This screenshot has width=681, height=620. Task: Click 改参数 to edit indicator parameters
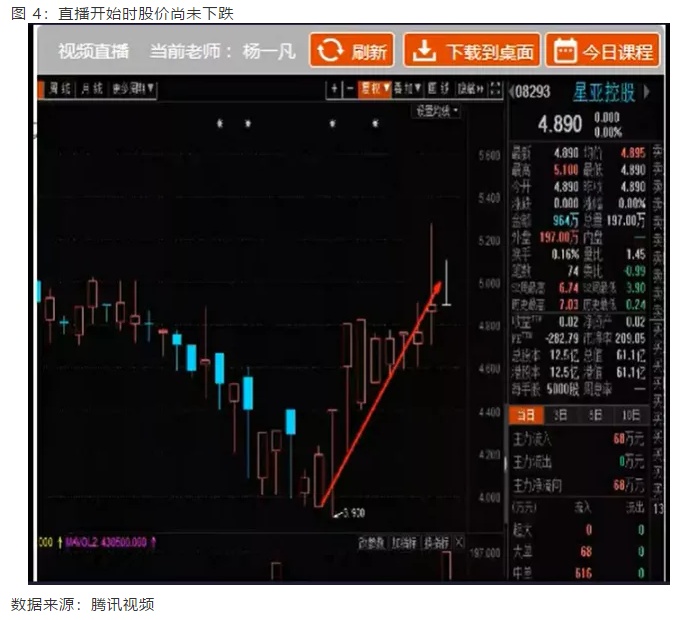click(372, 543)
